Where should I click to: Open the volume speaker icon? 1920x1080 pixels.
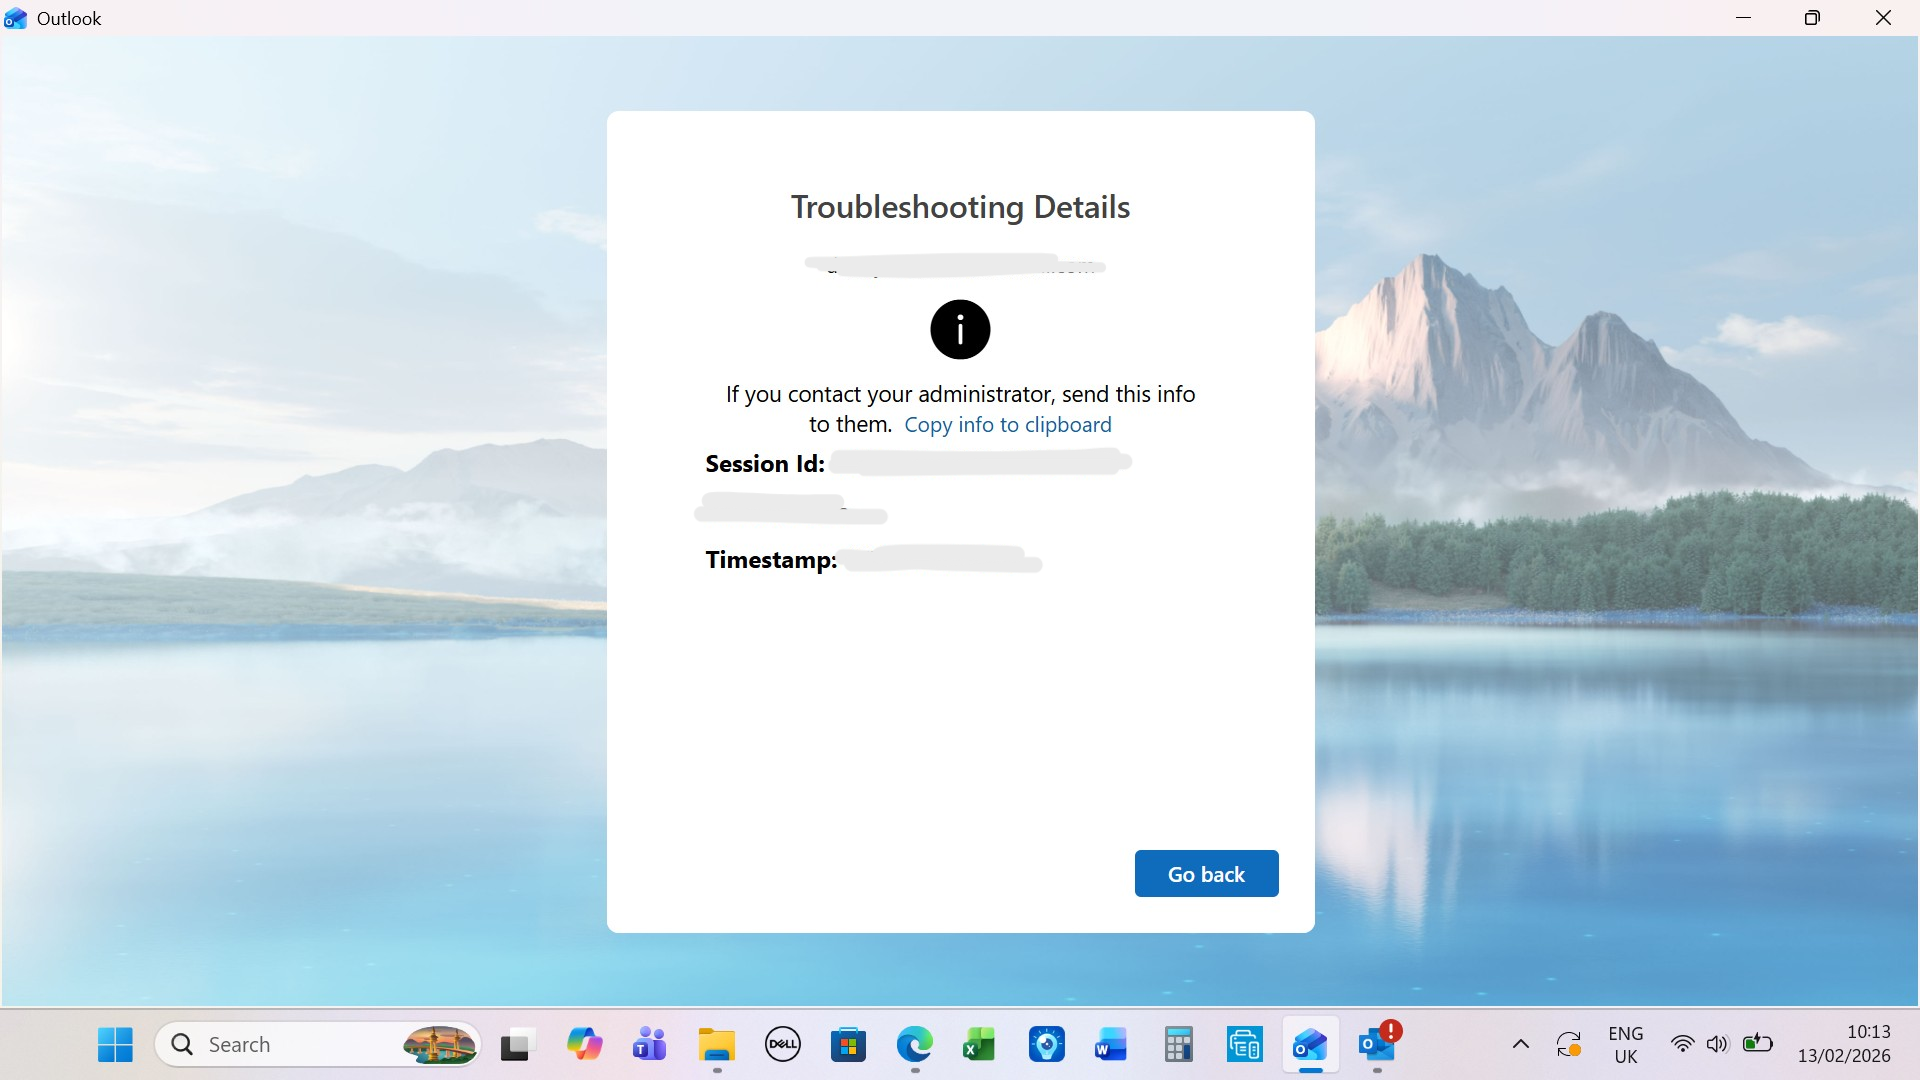[1717, 1045]
